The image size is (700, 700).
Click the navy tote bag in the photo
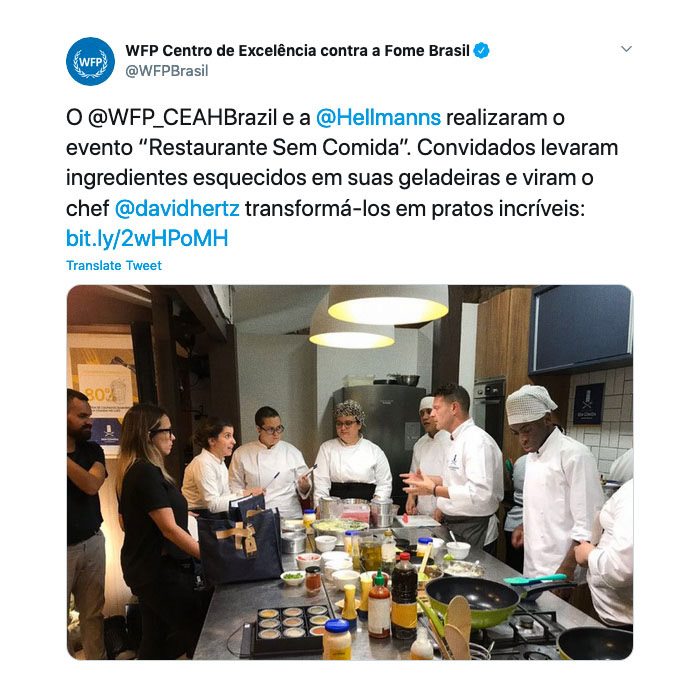240,541
